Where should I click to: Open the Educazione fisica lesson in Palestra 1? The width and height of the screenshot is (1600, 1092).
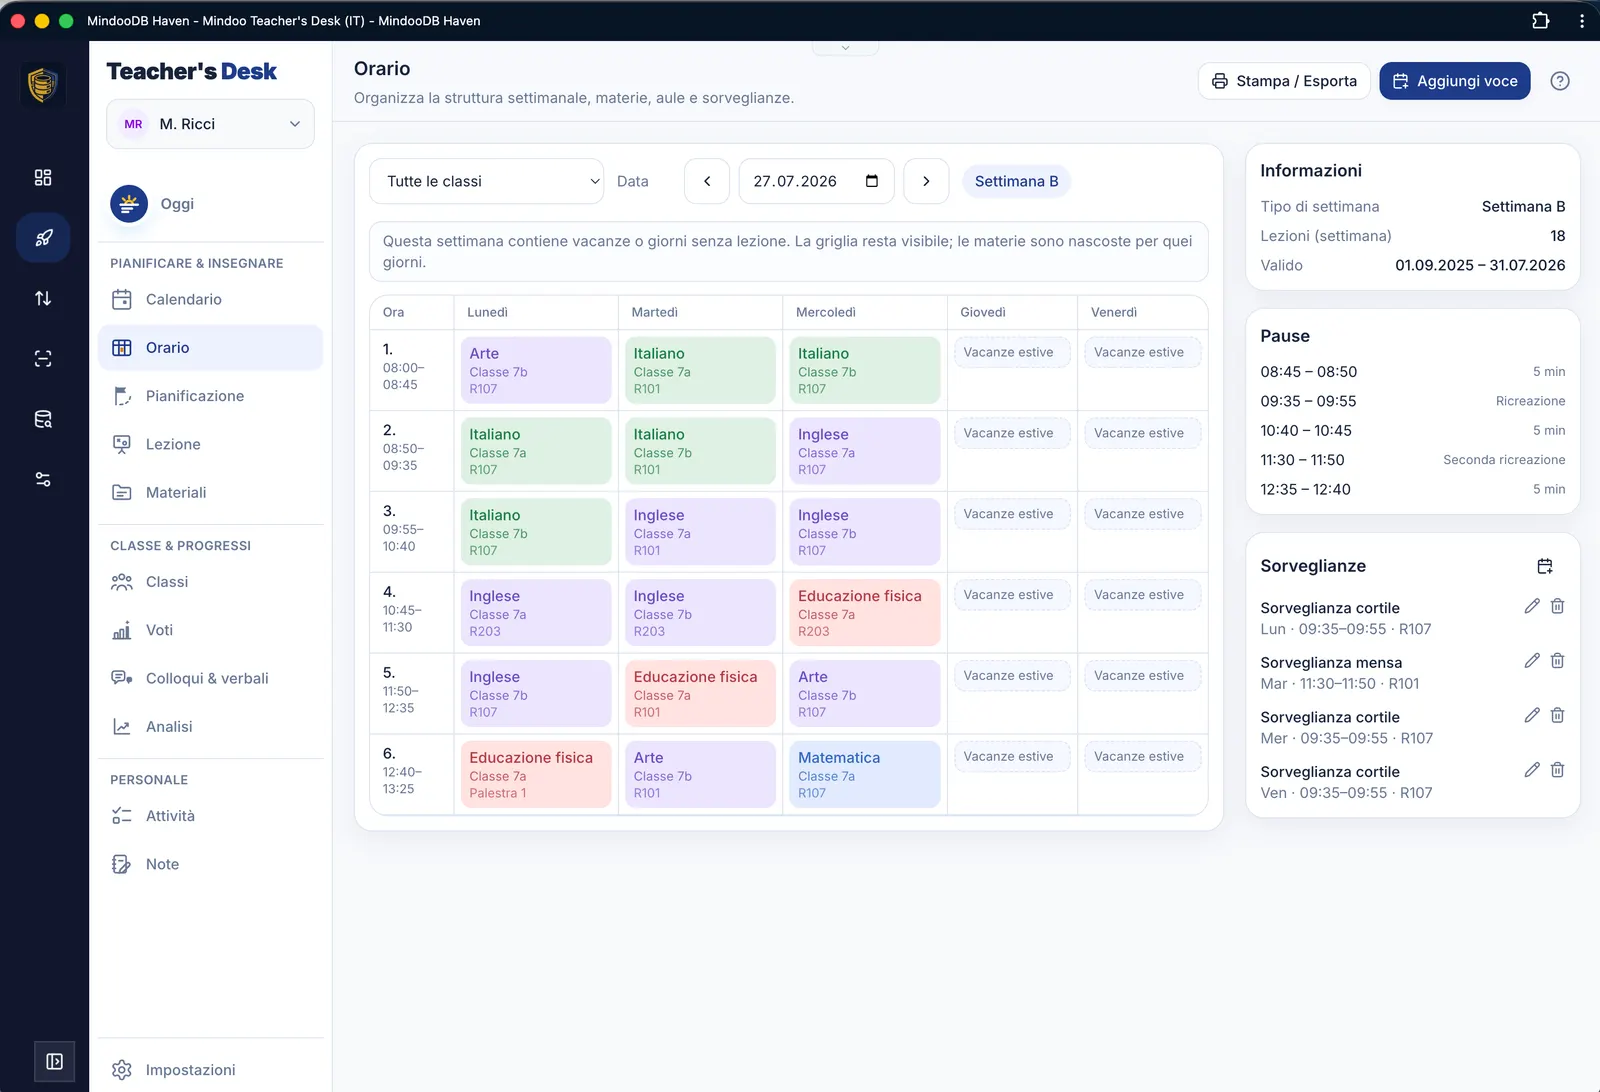[536, 774]
